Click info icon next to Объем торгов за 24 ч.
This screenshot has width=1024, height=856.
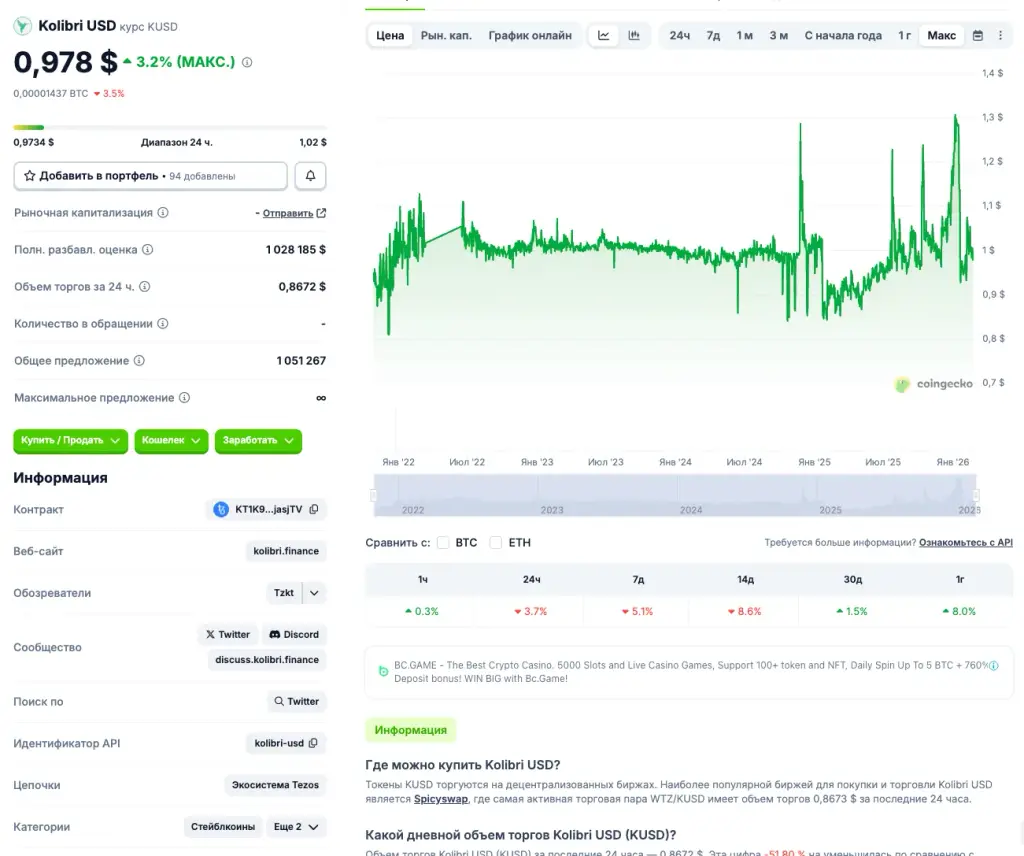(144, 286)
